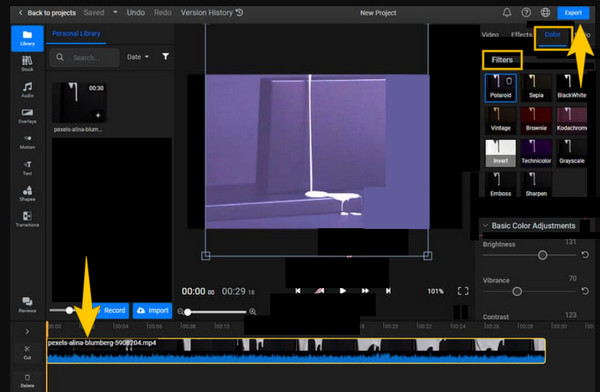The image size is (600, 392).
Task: Apply the Technicolor filter
Action: point(536,153)
